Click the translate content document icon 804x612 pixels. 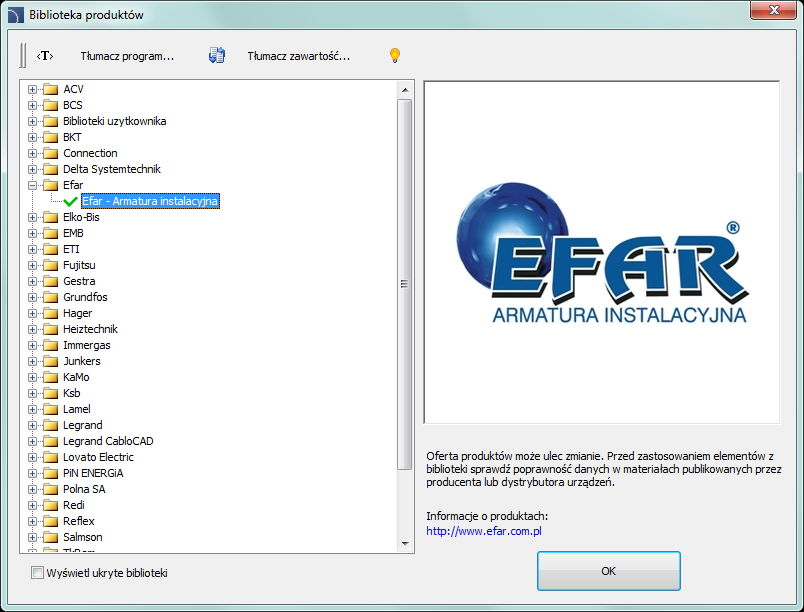point(217,55)
